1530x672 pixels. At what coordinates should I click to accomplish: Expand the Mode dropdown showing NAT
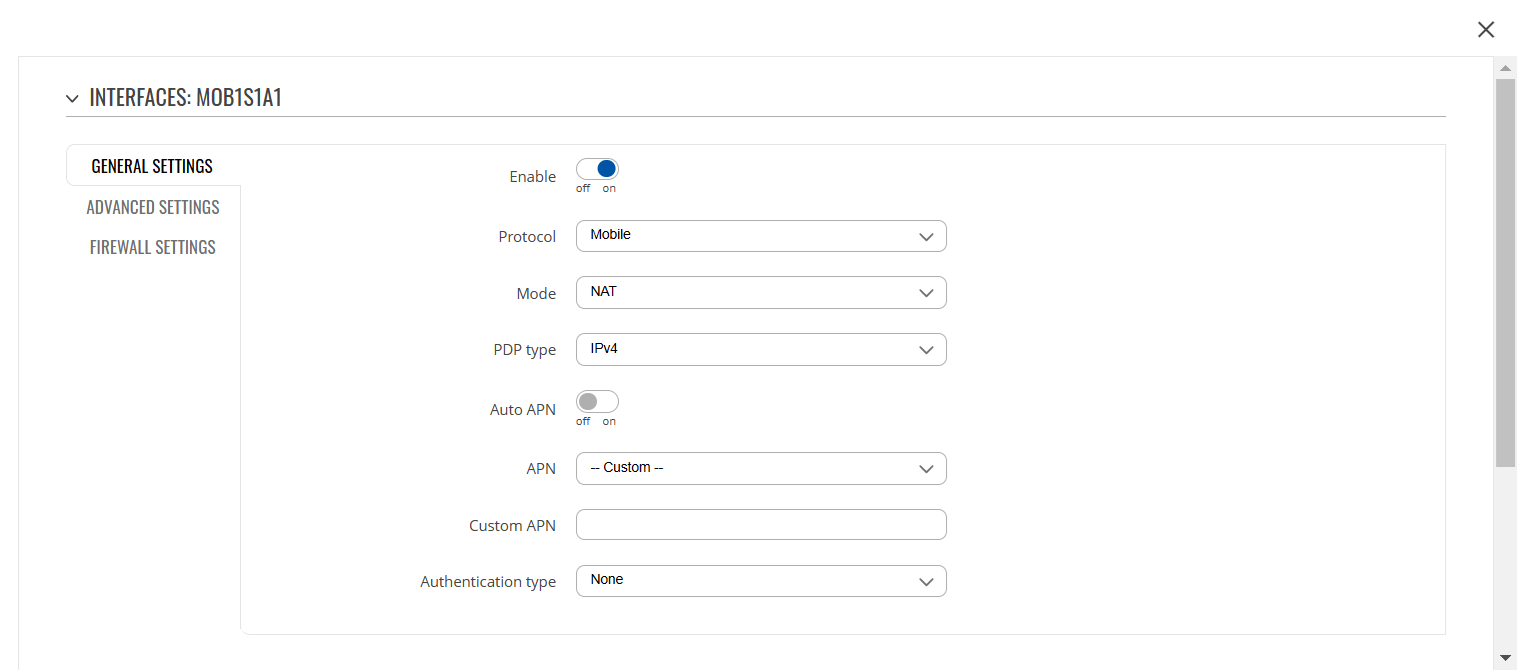click(760, 293)
